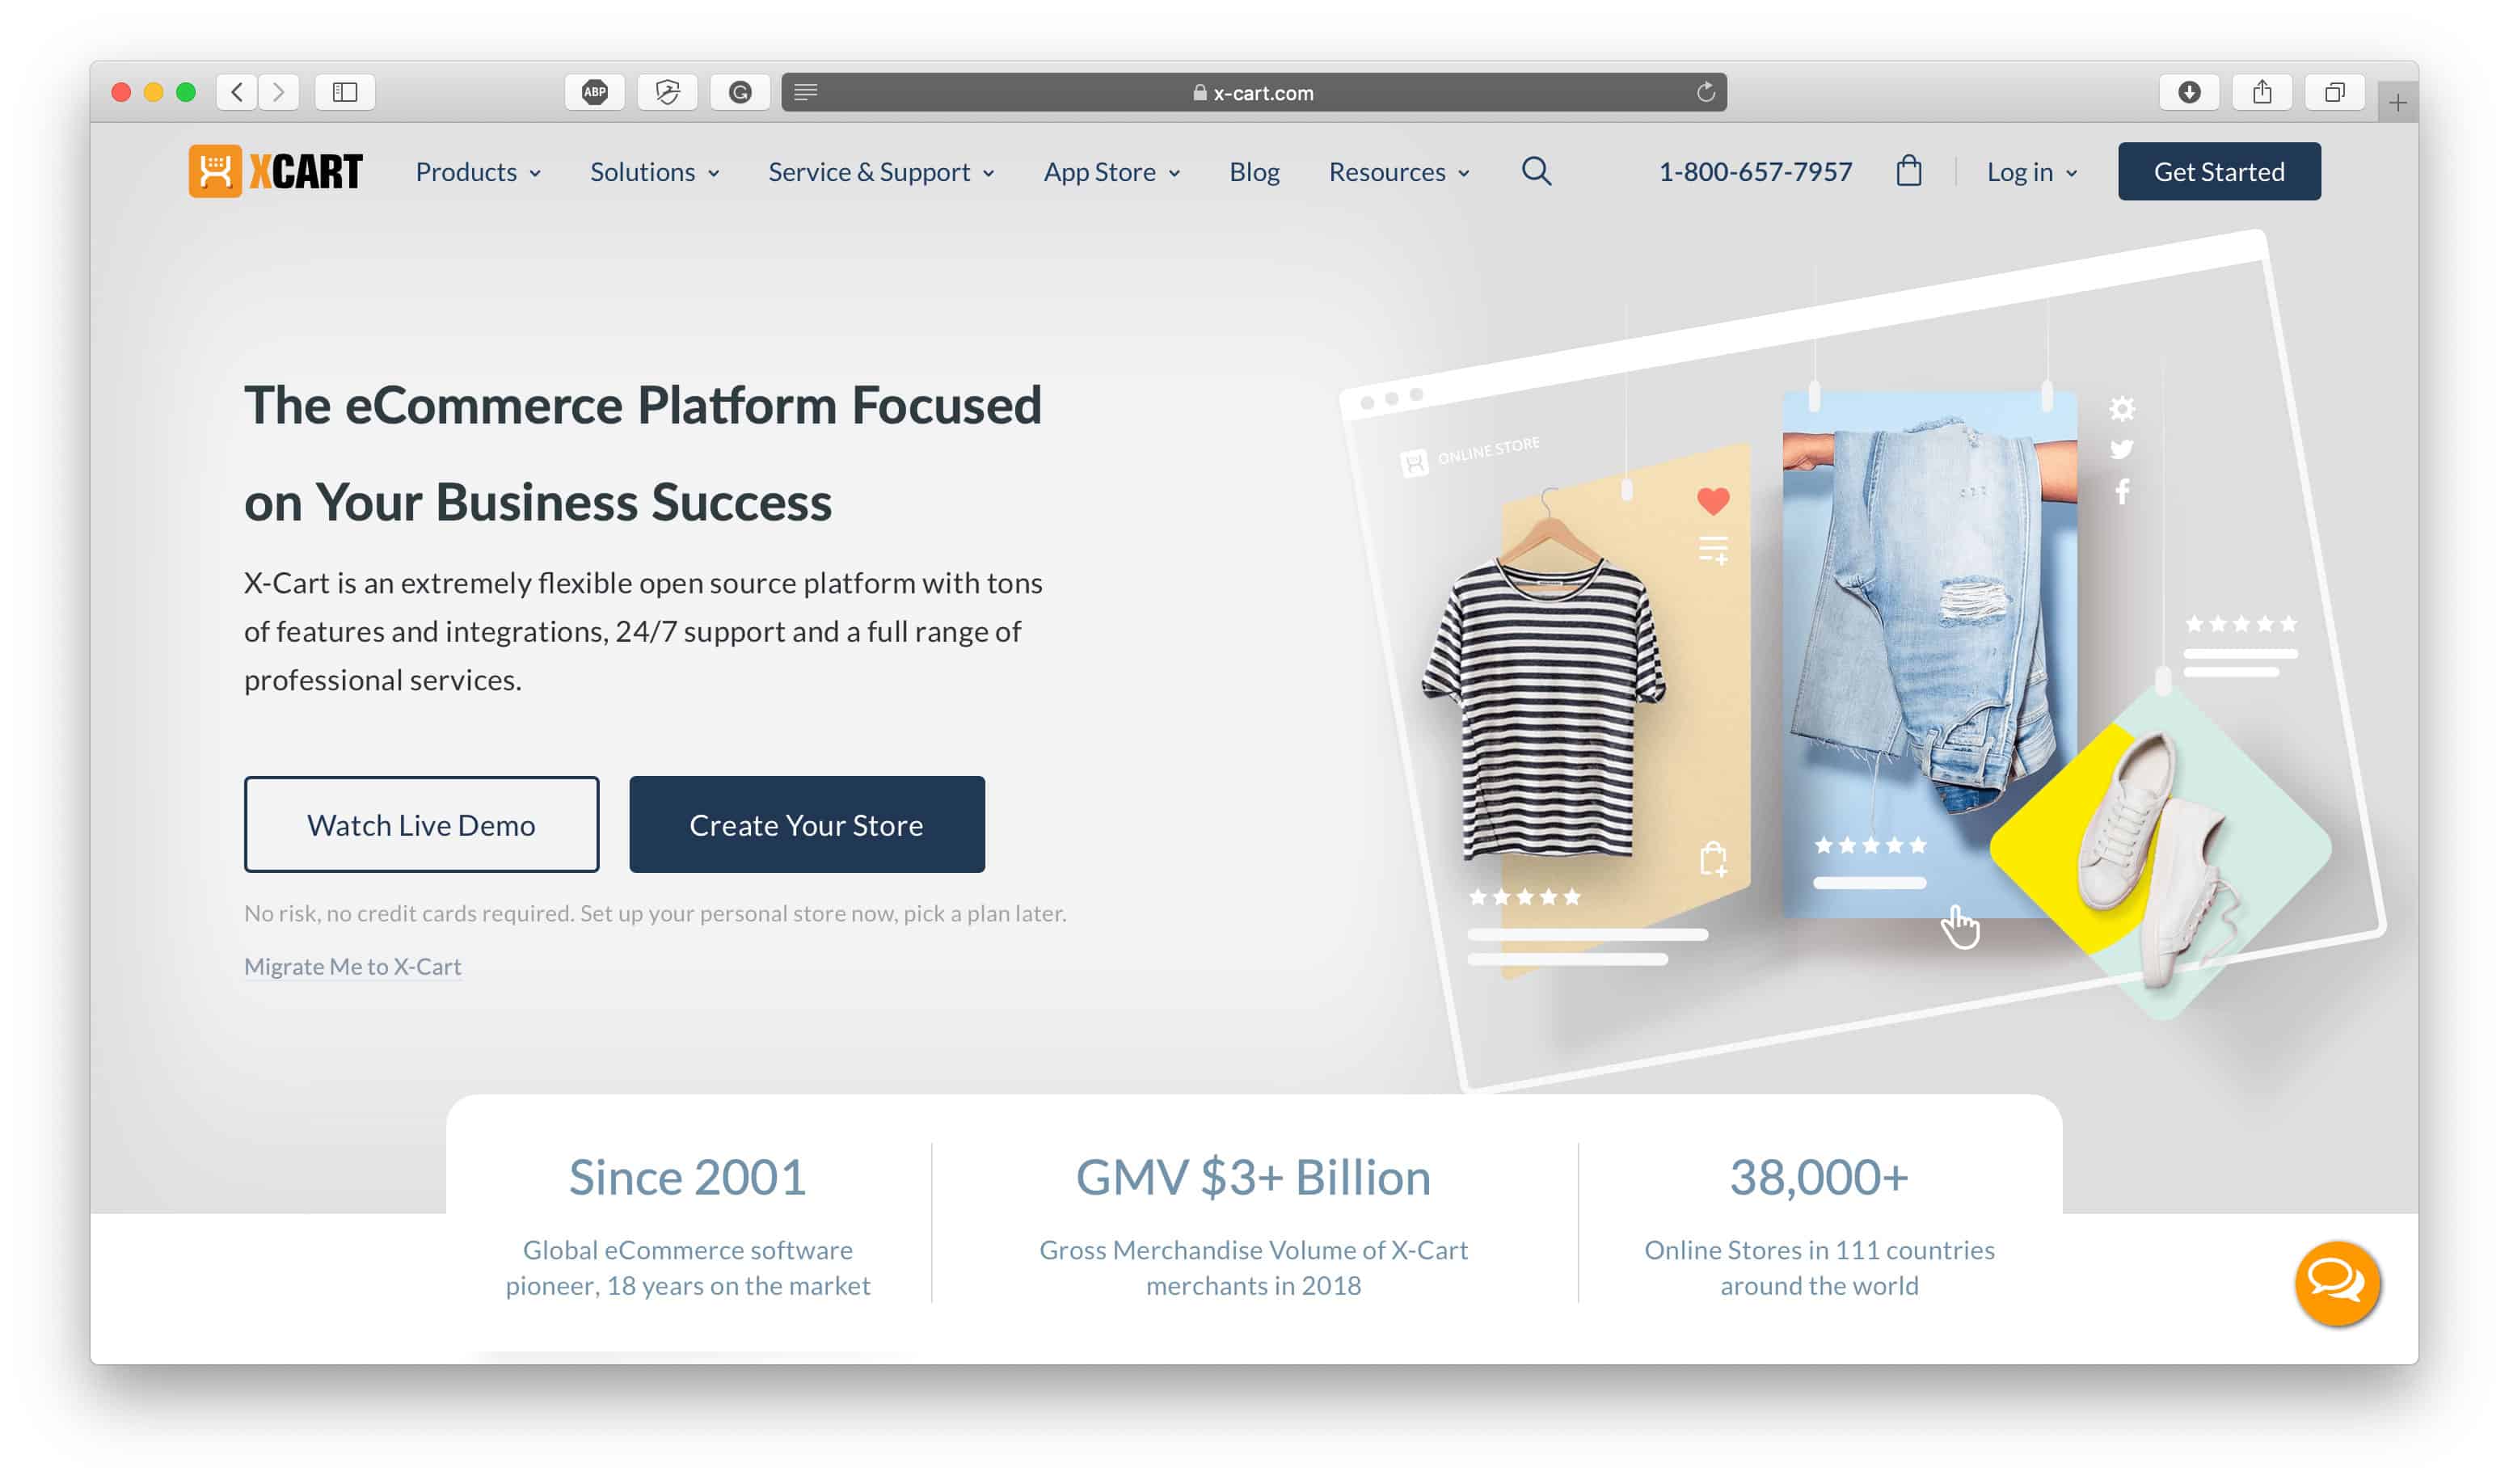Click the Migrate Me to X-Cart link
This screenshot has width=2509, height=1484.
click(352, 964)
